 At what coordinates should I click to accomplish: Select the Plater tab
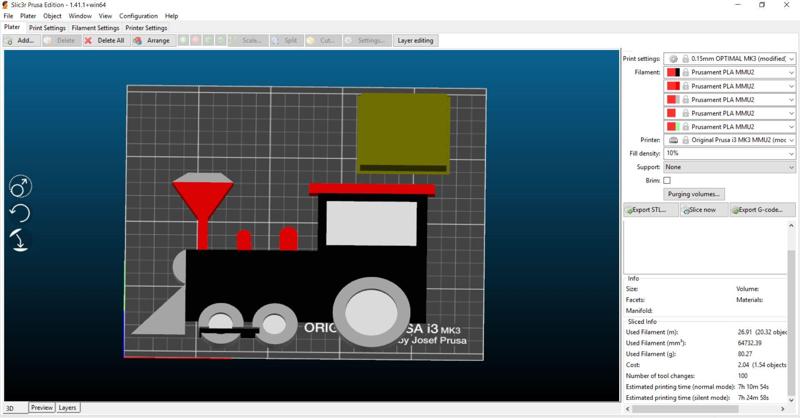point(12,27)
